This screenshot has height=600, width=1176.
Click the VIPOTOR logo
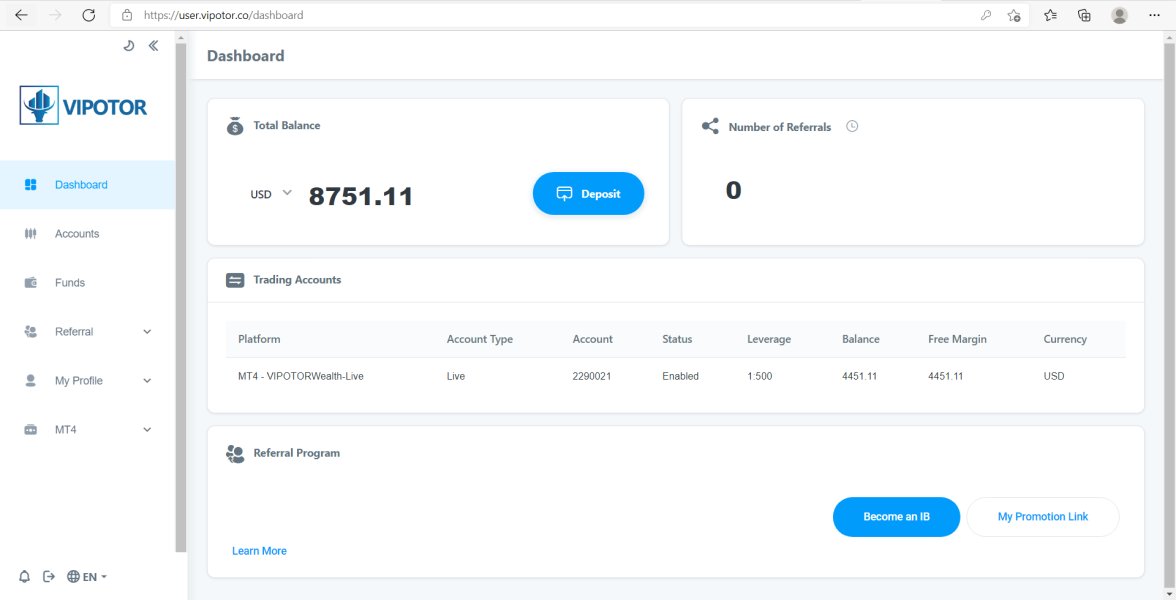84,105
